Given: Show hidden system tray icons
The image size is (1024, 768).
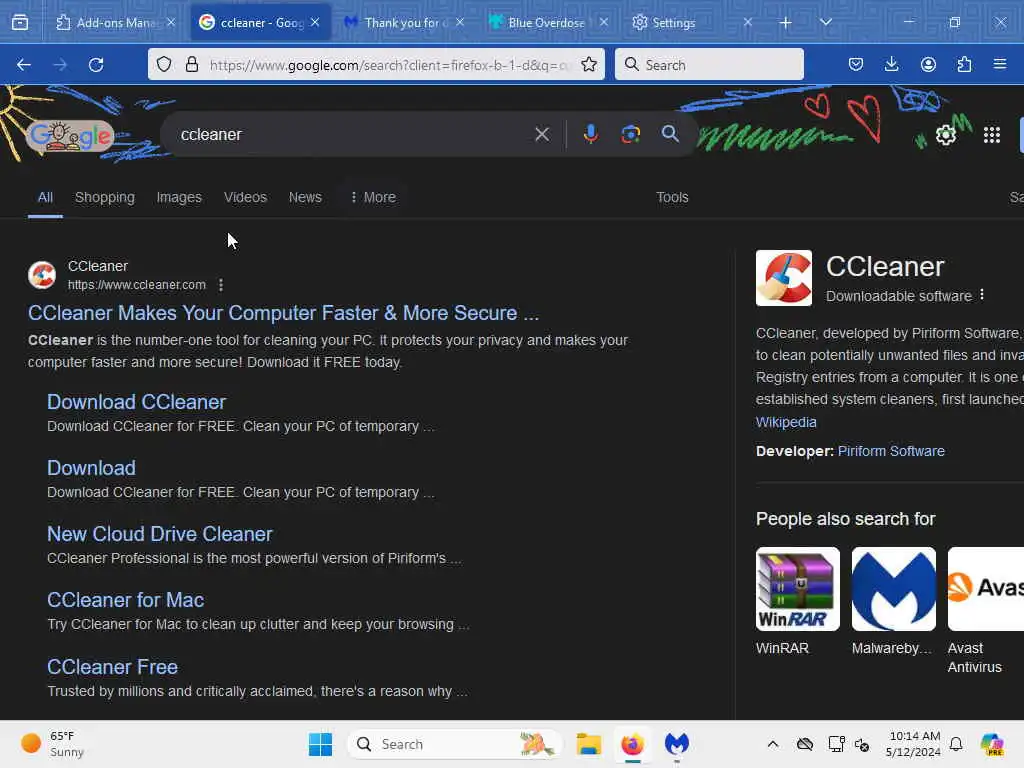Looking at the screenshot, I should click(x=773, y=744).
